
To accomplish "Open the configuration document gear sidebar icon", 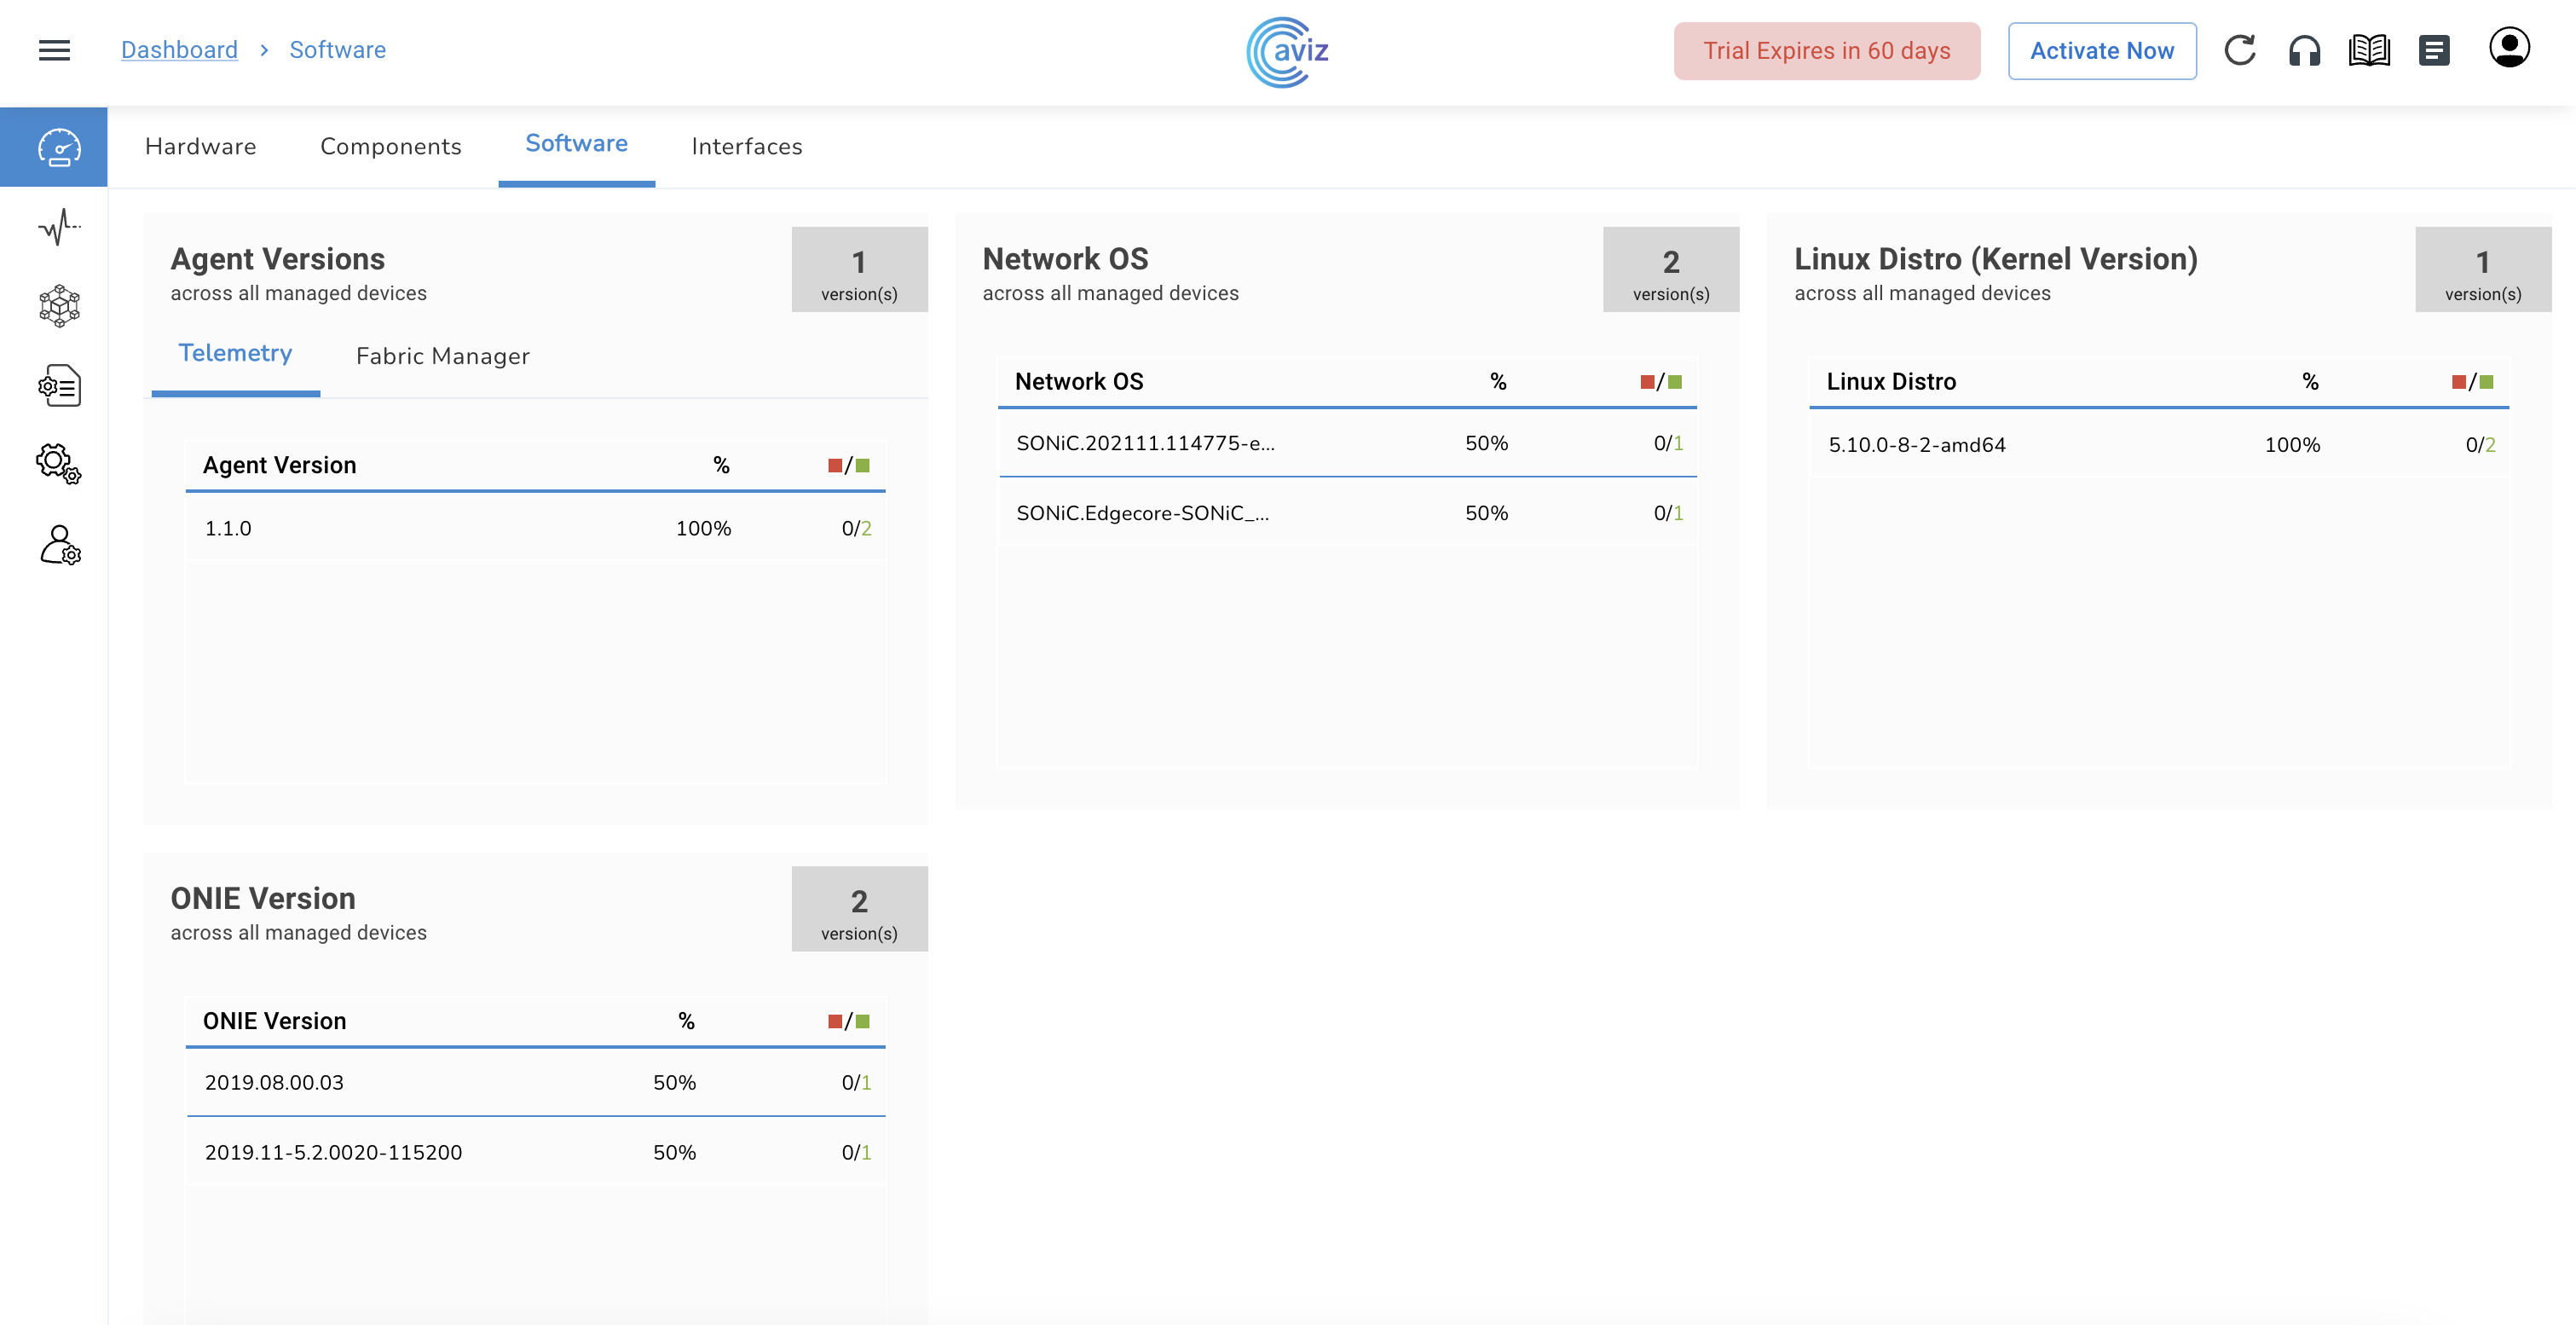I will point(59,386).
